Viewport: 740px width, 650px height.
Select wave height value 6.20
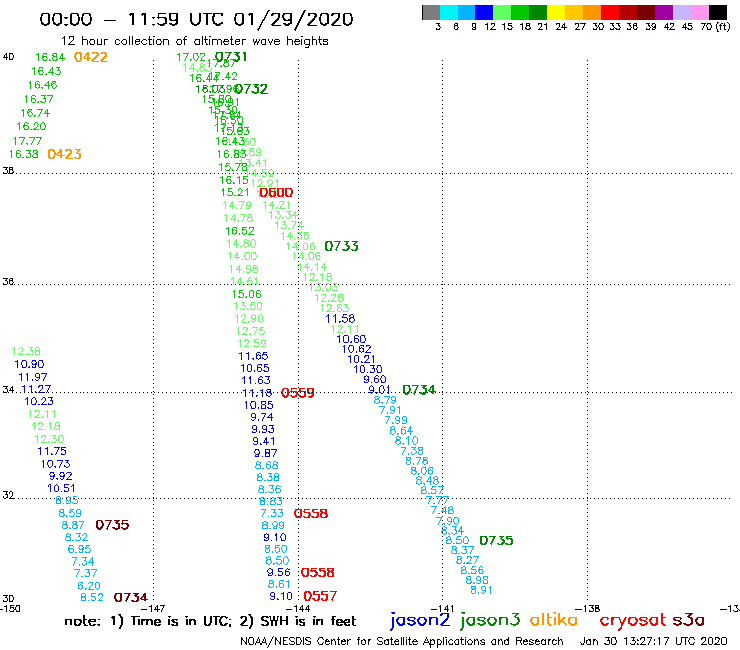tap(89, 586)
